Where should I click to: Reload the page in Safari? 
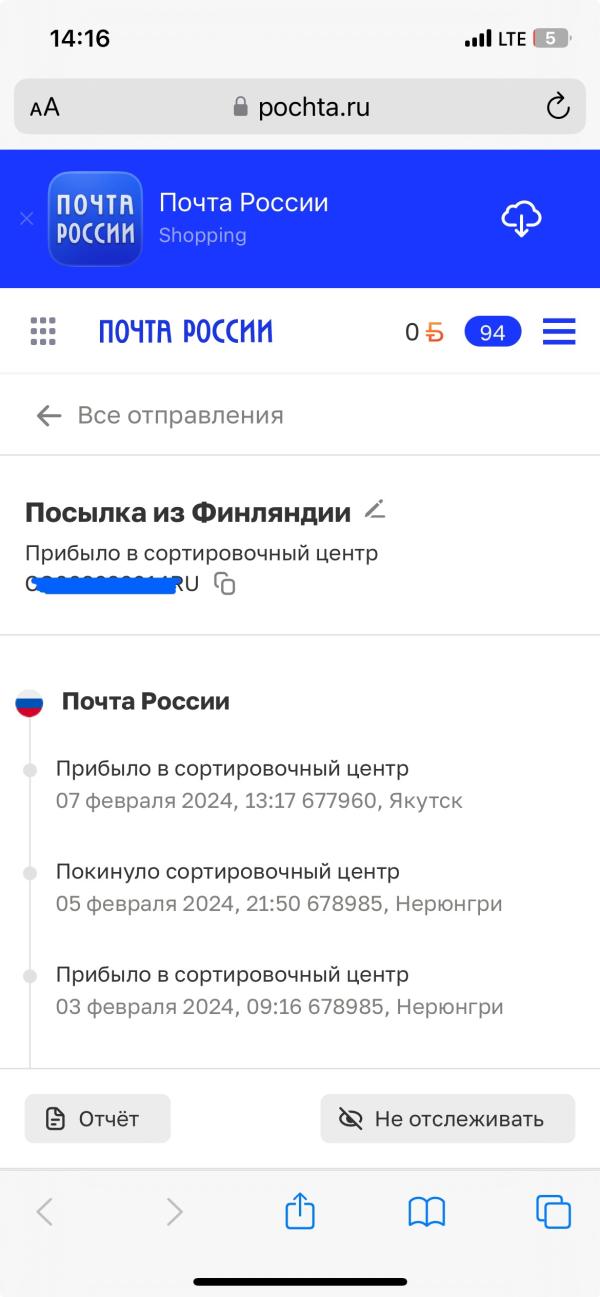click(557, 107)
